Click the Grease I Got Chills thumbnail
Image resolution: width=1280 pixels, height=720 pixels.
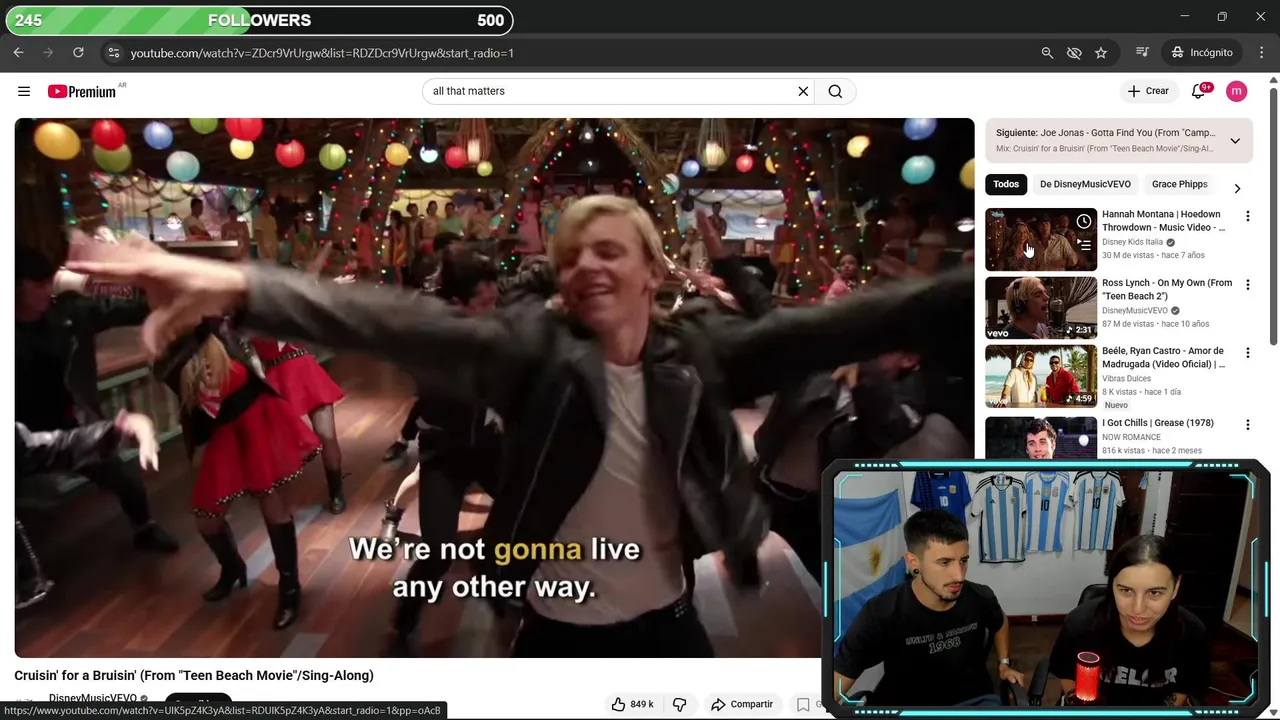pyautogui.click(x=1041, y=437)
